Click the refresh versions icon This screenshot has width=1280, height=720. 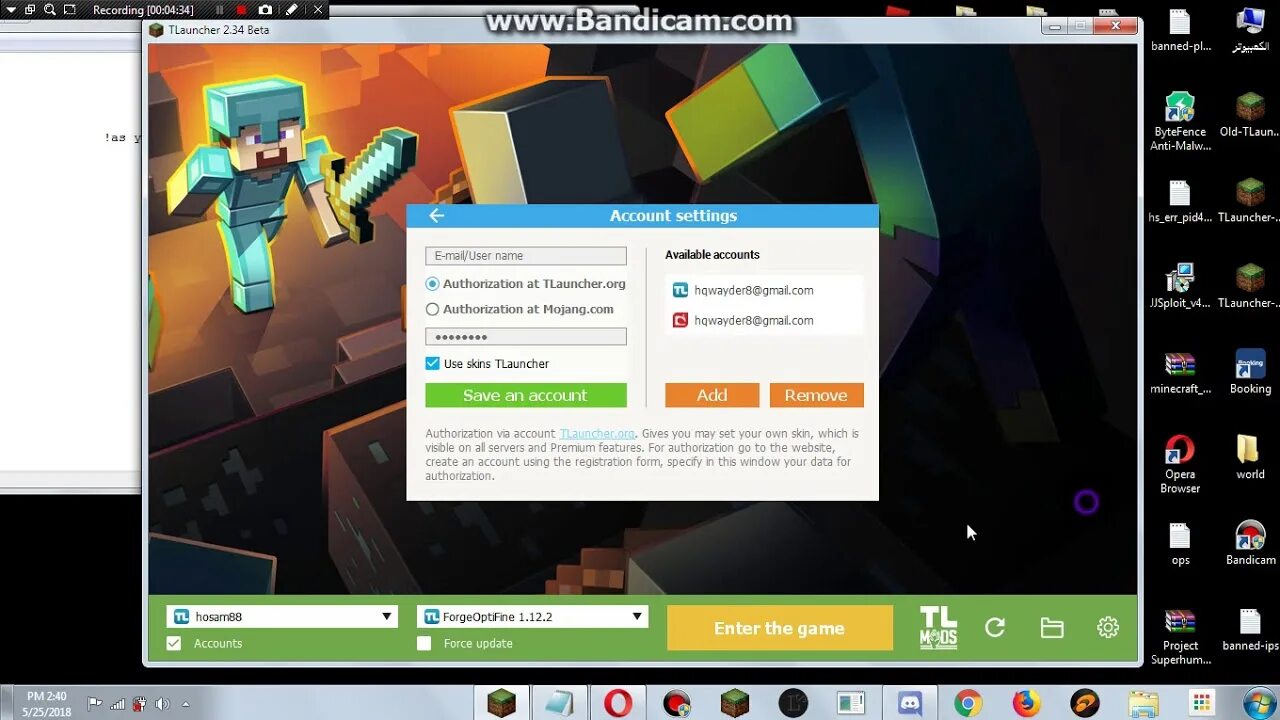[995, 627]
